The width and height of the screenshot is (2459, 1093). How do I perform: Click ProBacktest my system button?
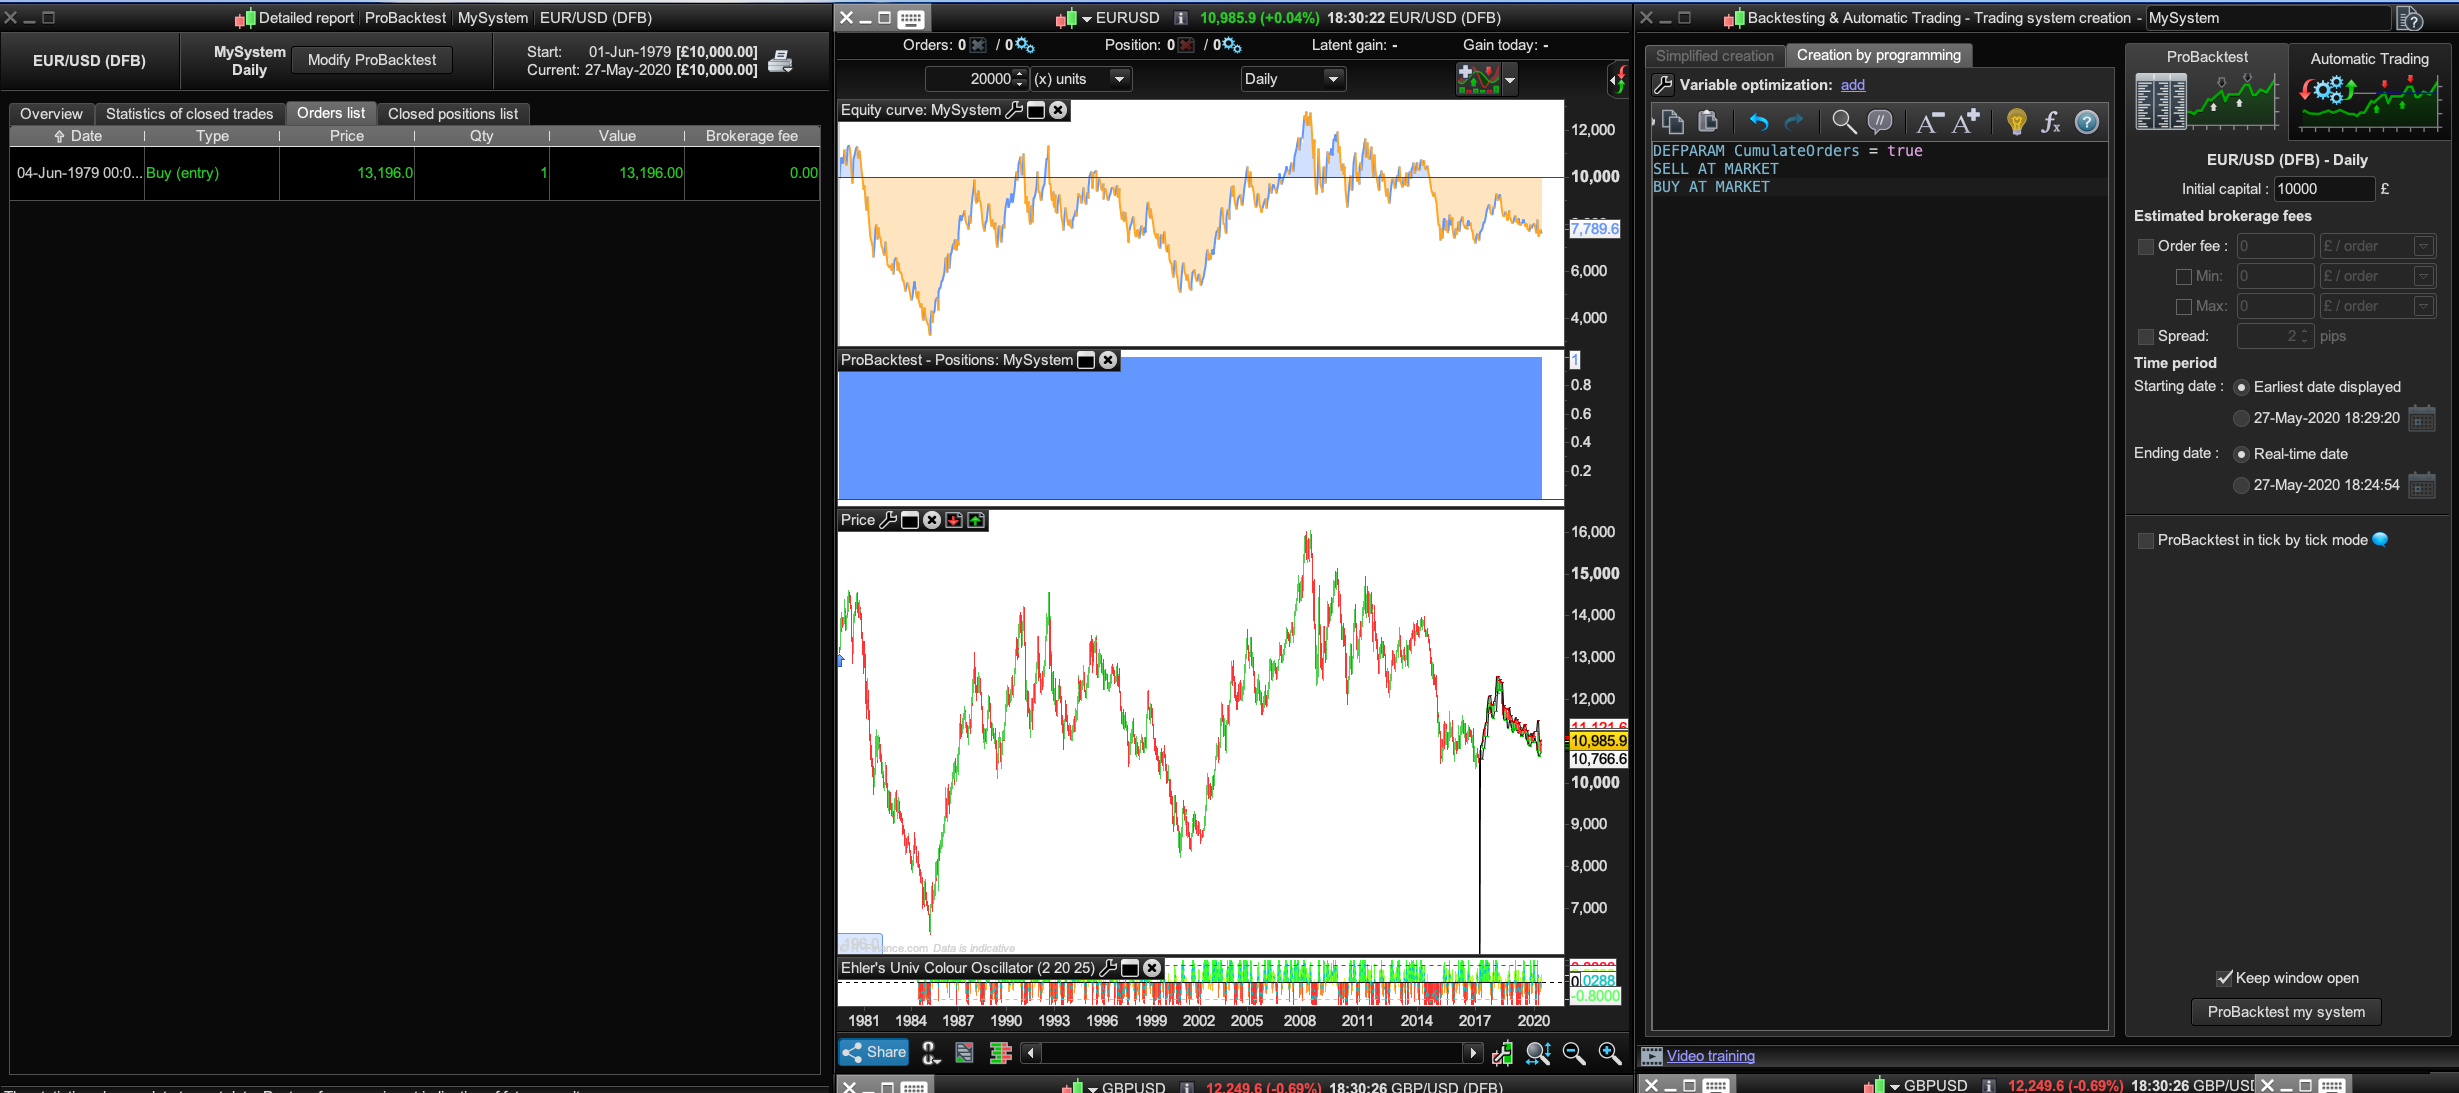[2285, 1012]
